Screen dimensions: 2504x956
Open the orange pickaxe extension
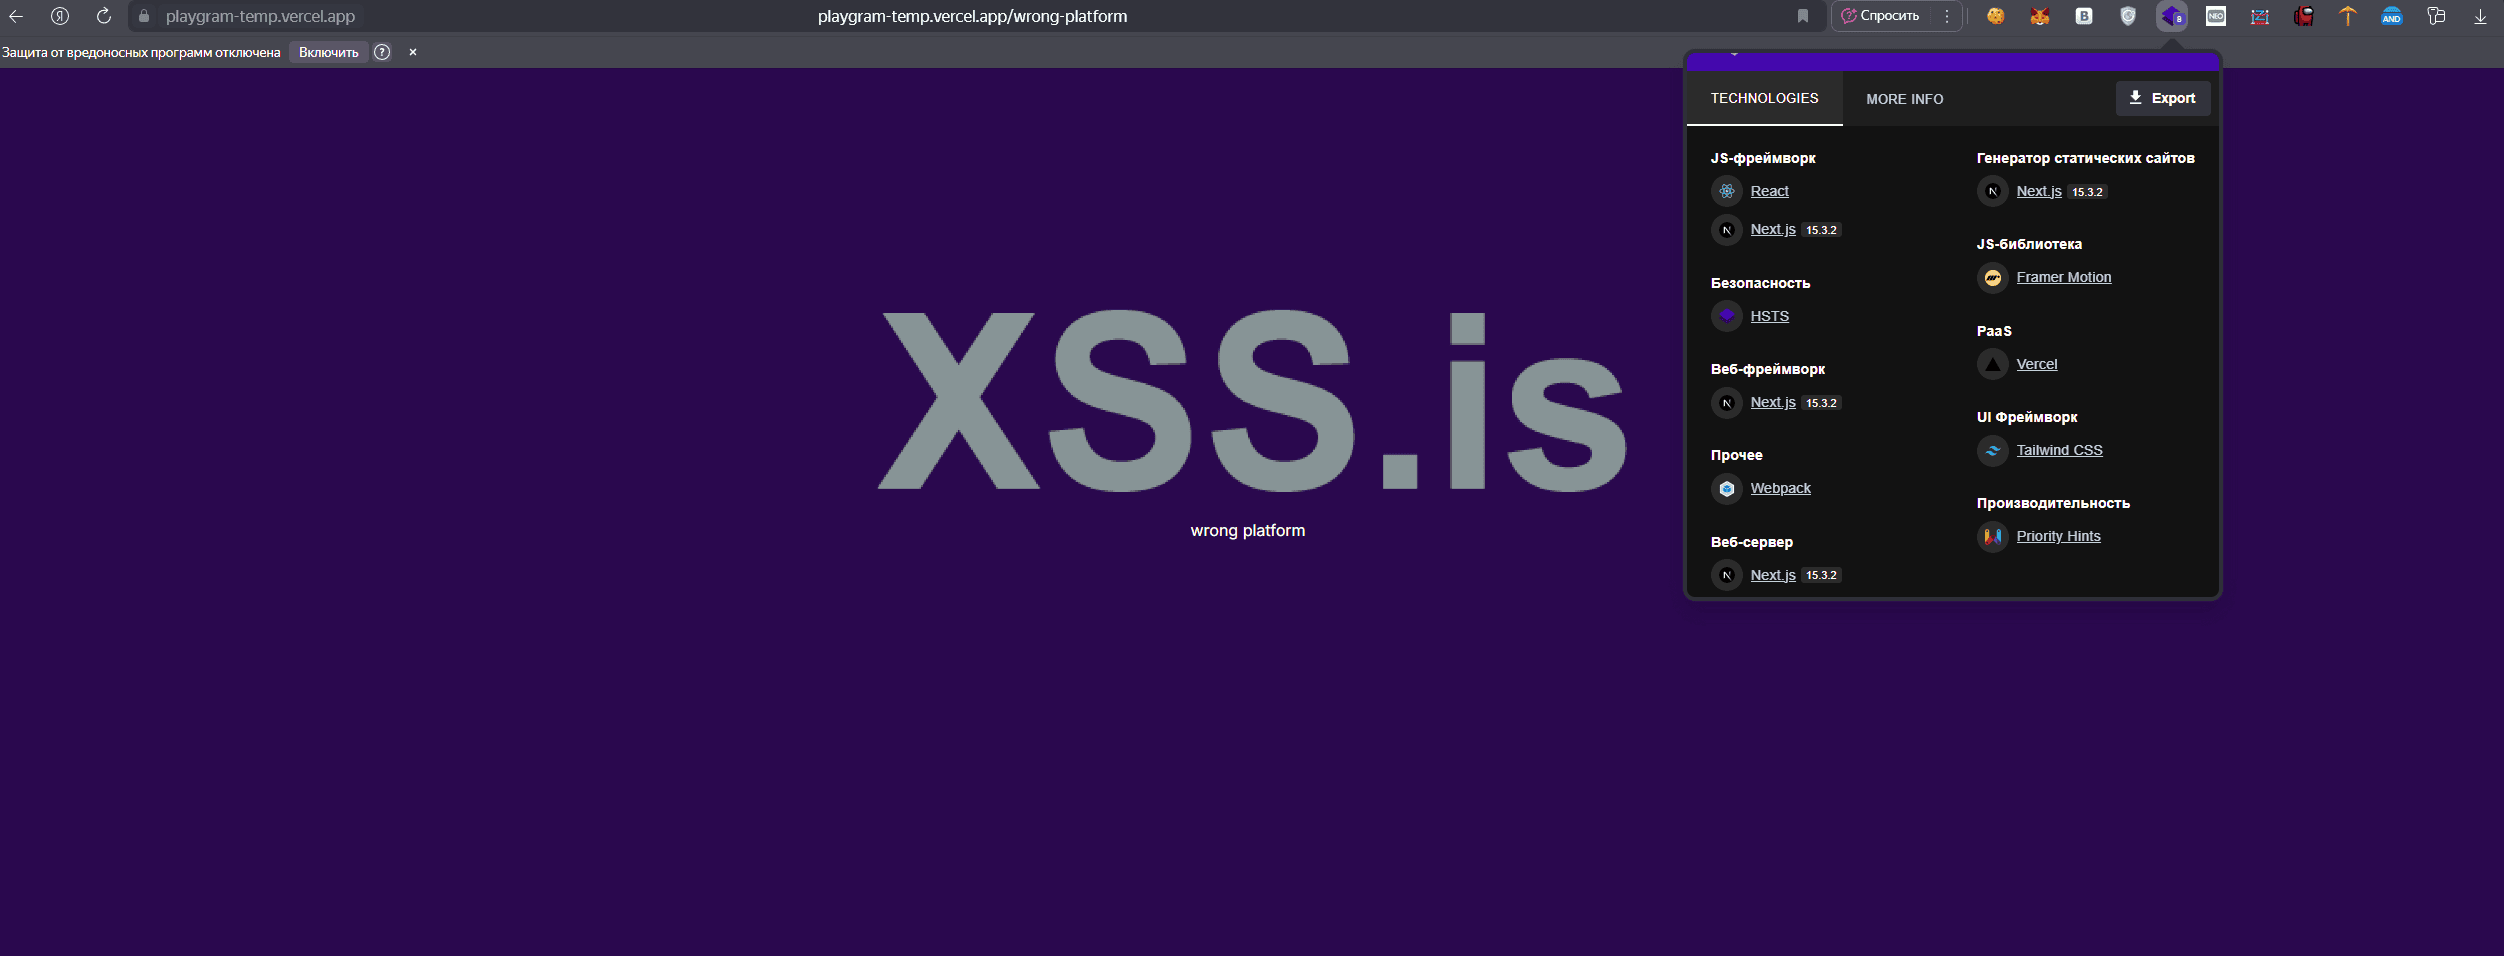[x=2348, y=16]
